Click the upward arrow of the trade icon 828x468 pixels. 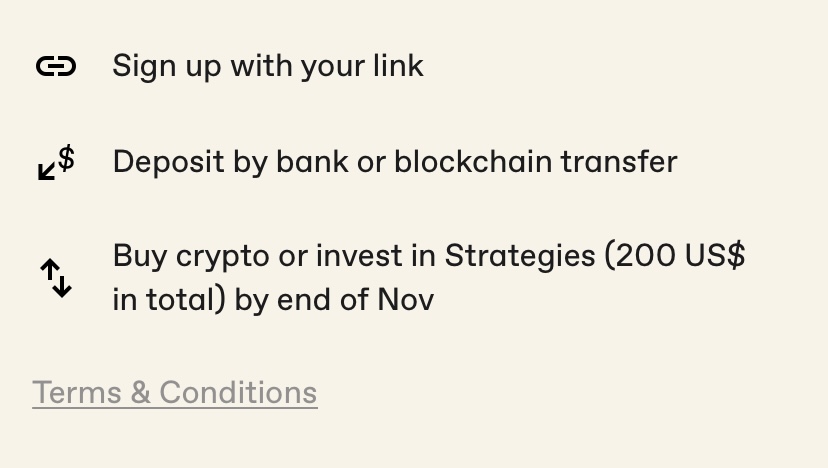tap(48, 270)
